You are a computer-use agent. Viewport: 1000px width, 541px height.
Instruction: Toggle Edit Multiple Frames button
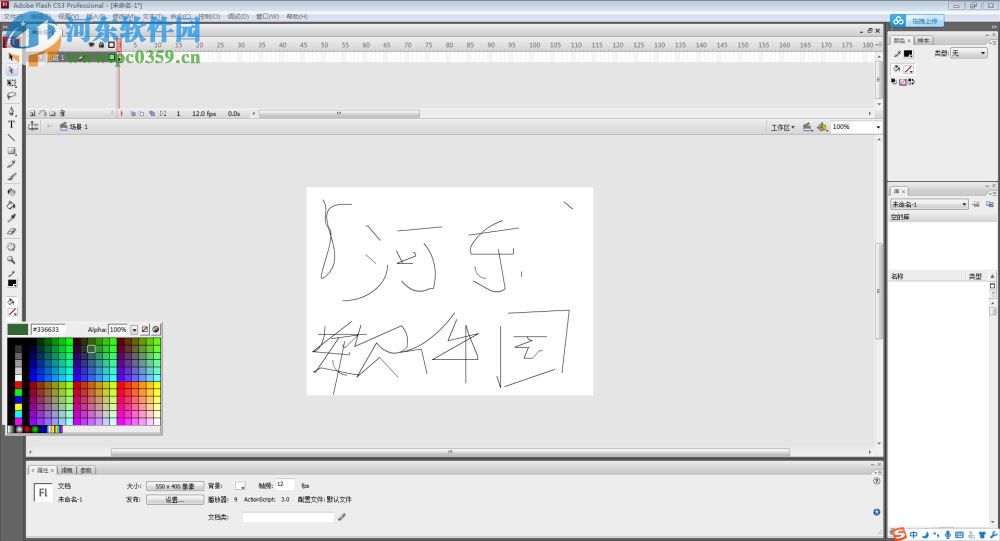[x=152, y=114]
